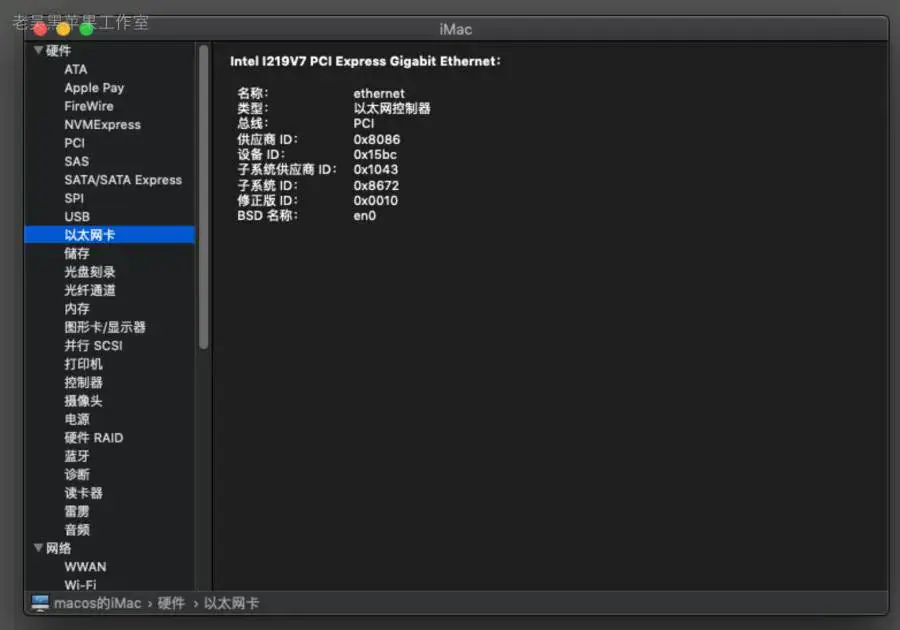Image resolution: width=900 pixels, height=630 pixels.
Task: Open the 摄像头 camera entry
Action: pos(83,400)
